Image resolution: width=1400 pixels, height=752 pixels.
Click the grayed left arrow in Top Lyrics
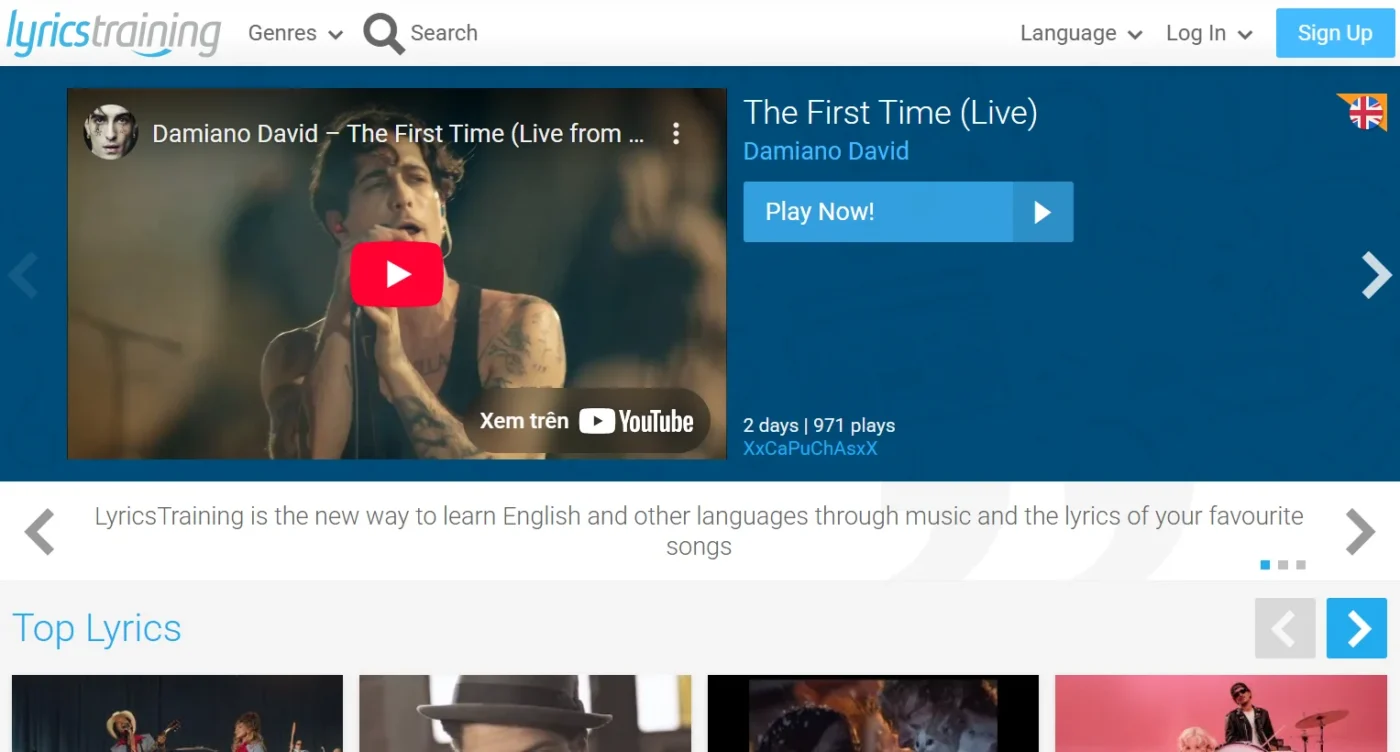click(1285, 628)
